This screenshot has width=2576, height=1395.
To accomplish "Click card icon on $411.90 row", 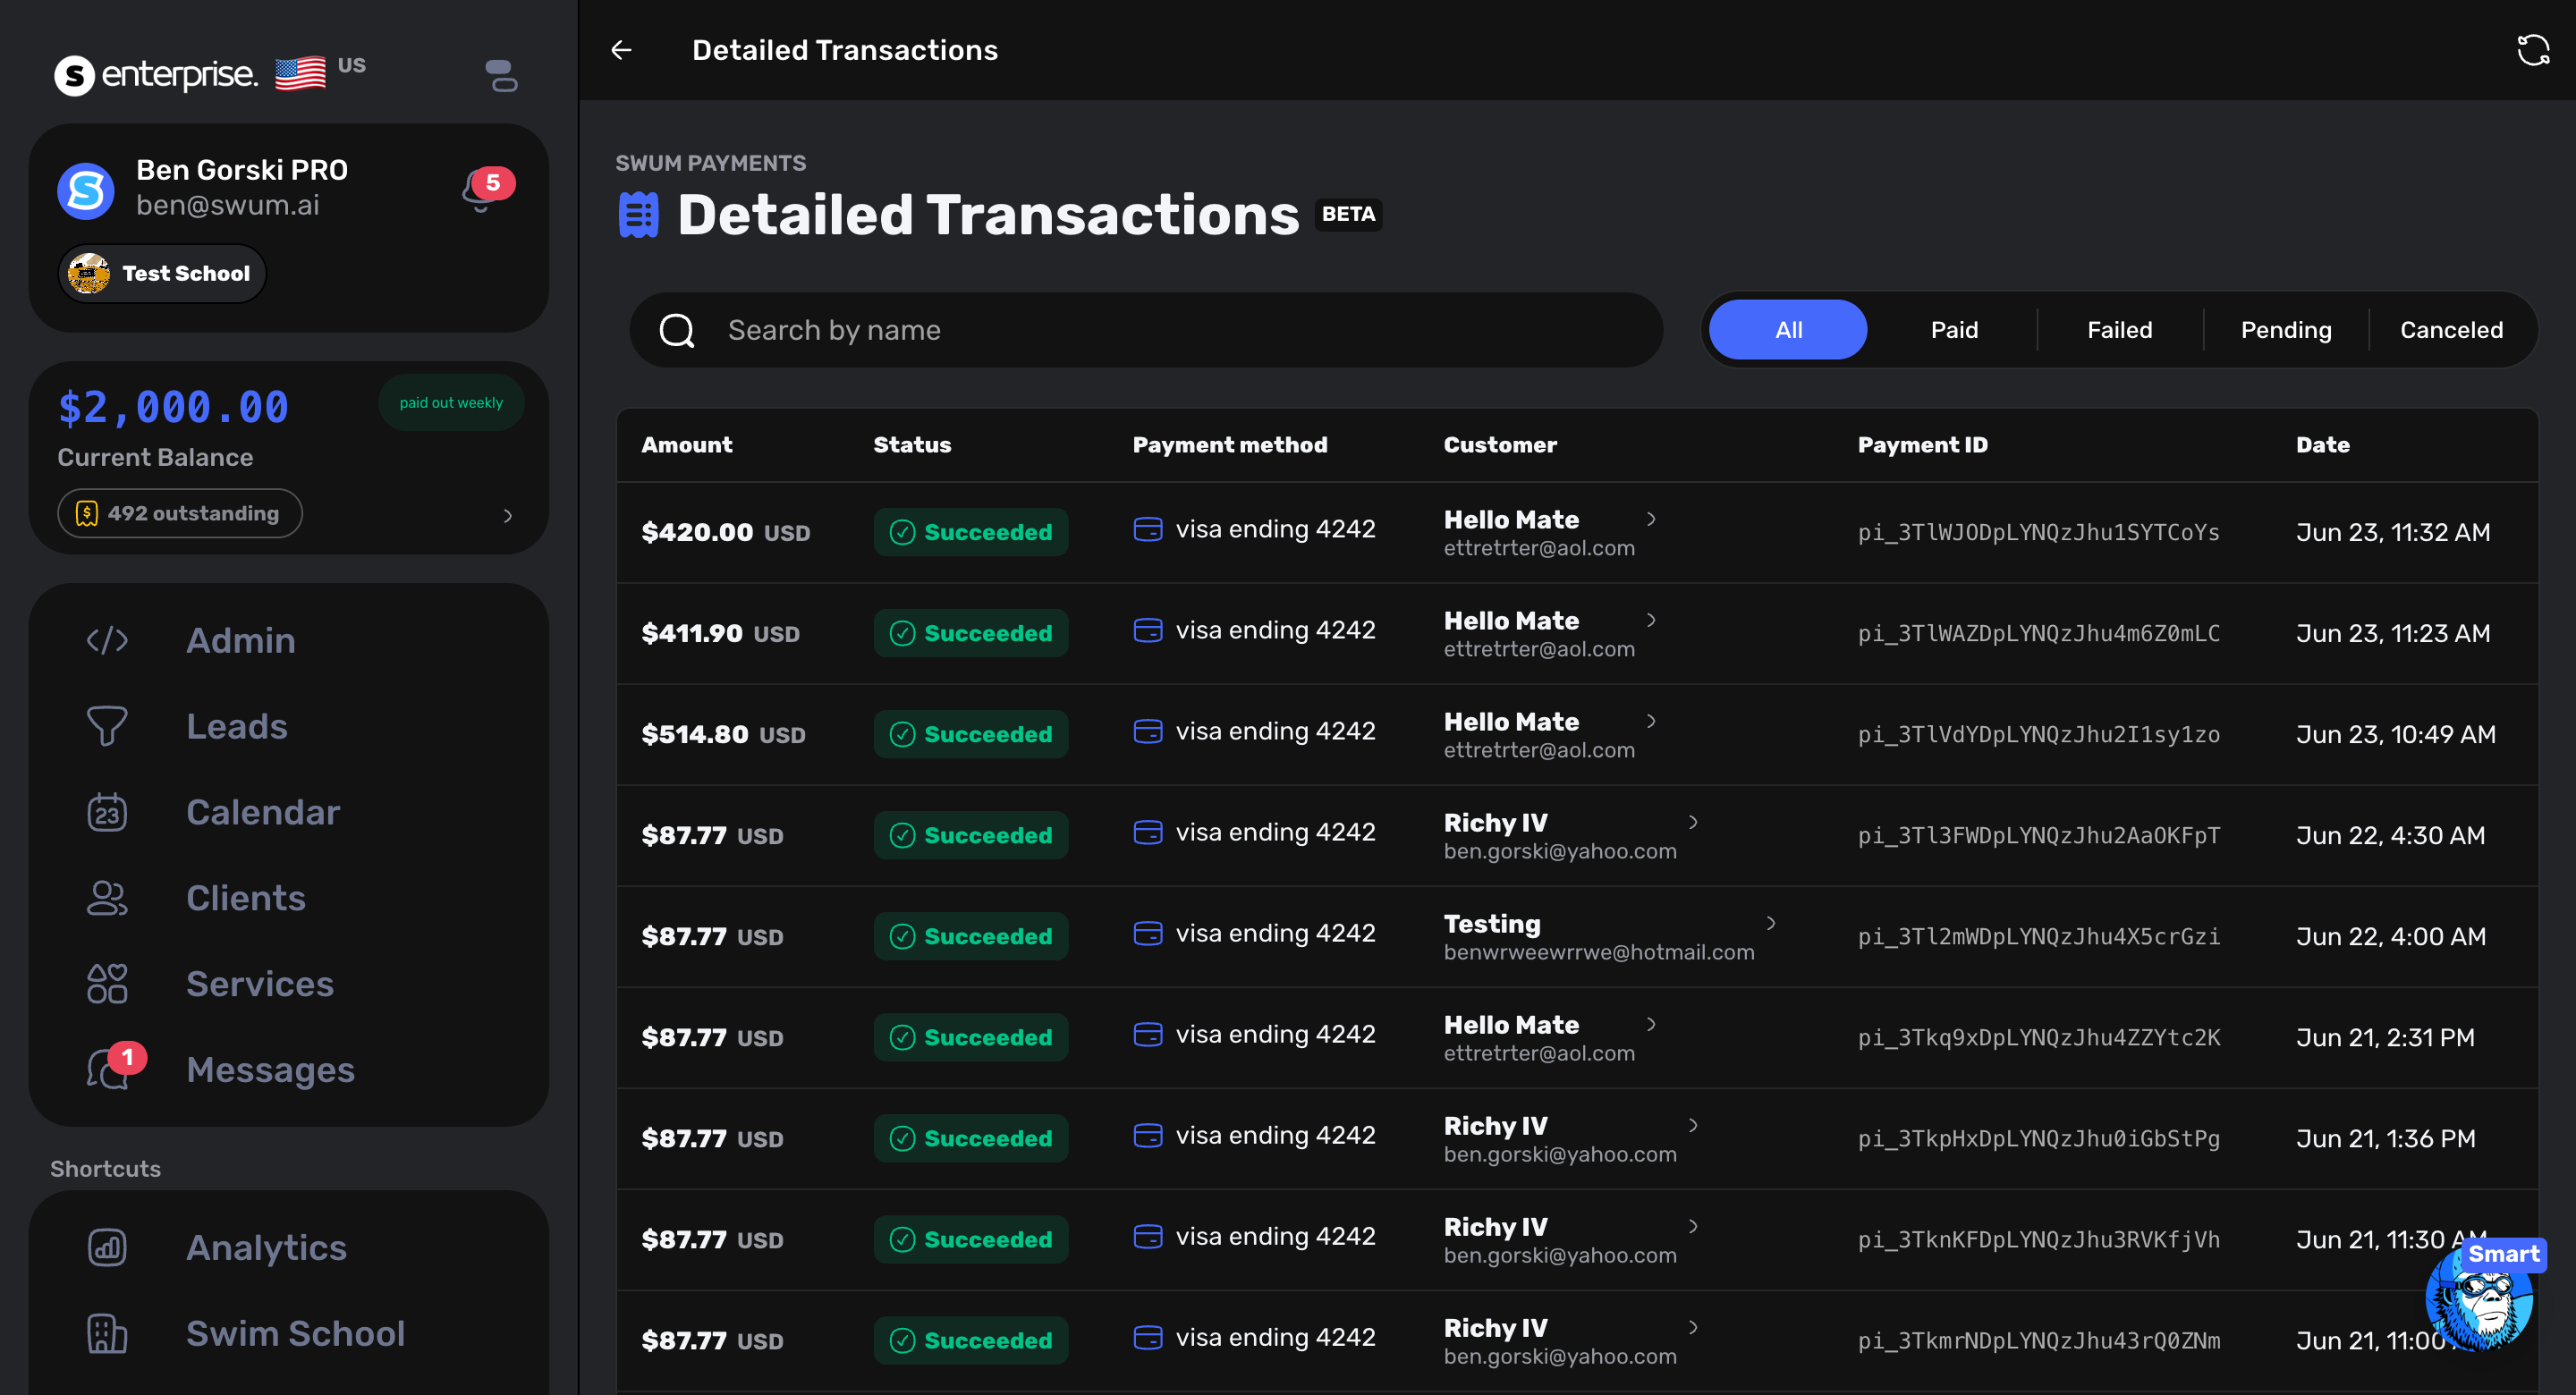I will click(1148, 630).
